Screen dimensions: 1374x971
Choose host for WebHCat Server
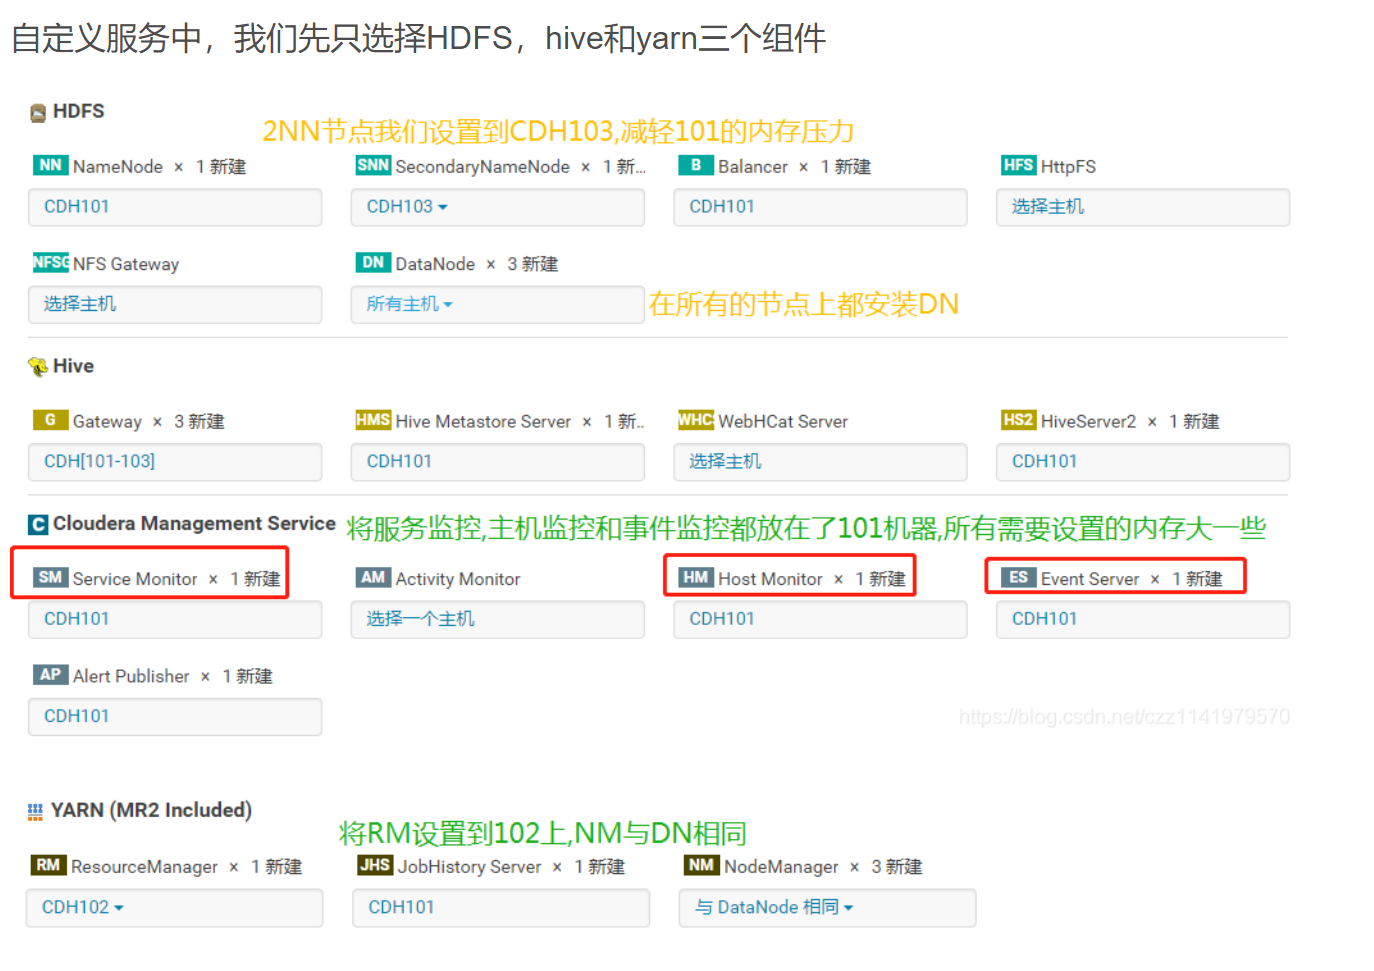(820, 462)
